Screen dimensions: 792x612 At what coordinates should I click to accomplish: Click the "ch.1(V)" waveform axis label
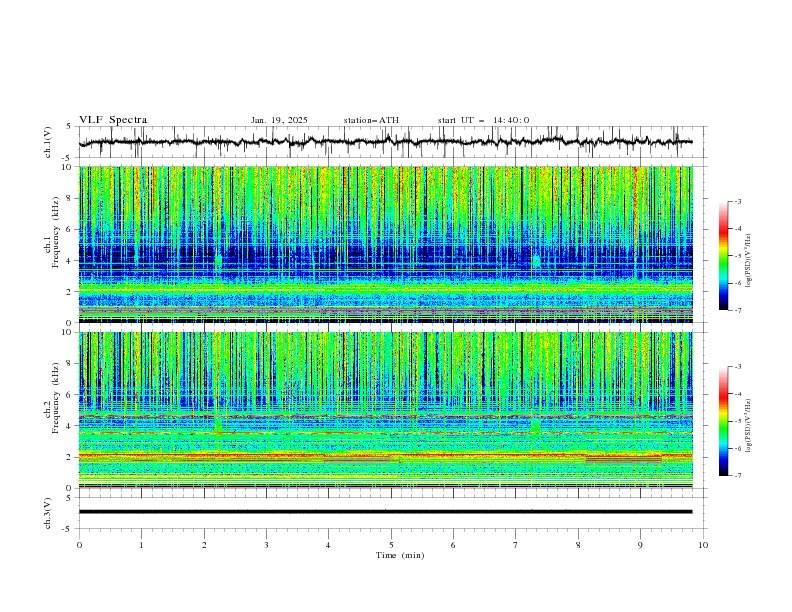48,142
